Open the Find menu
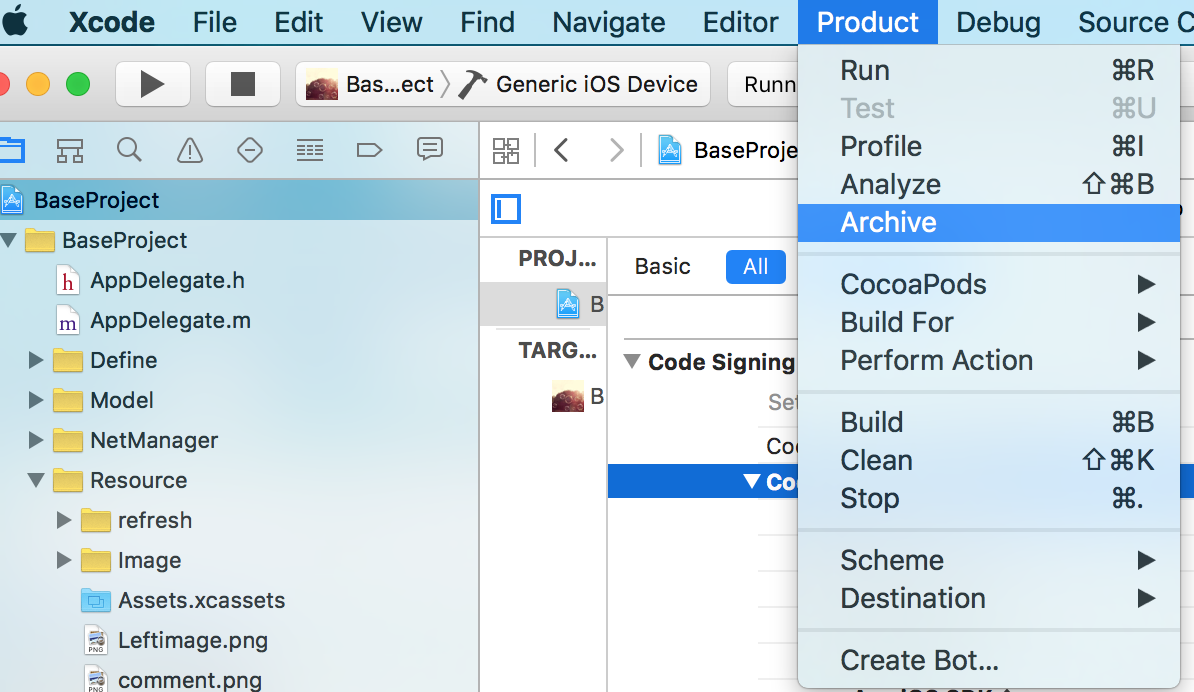 [487, 22]
